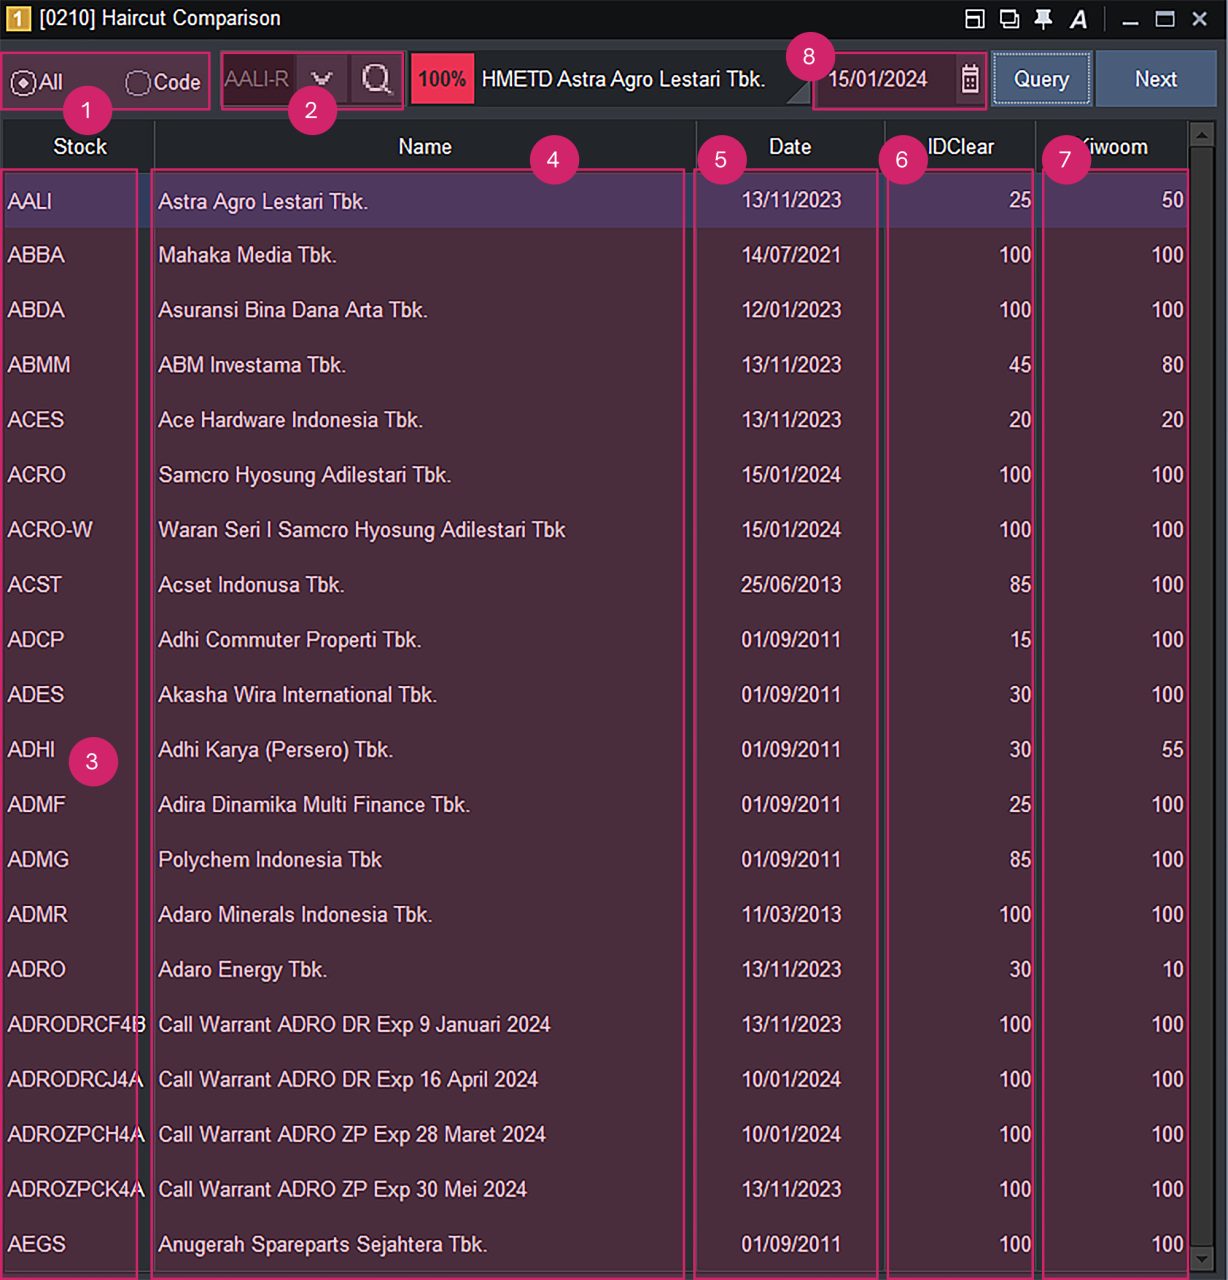This screenshot has width=1228, height=1280.
Task: Sort by the Stock column header
Action: pyautogui.click(x=79, y=147)
